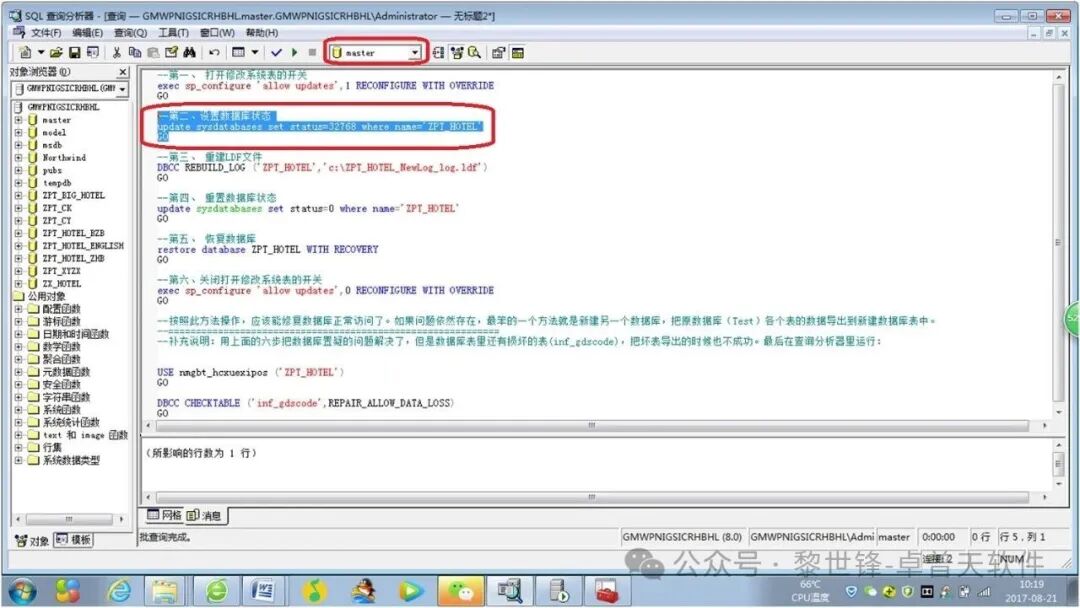Click the Execute Query green play icon

(x=295, y=52)
